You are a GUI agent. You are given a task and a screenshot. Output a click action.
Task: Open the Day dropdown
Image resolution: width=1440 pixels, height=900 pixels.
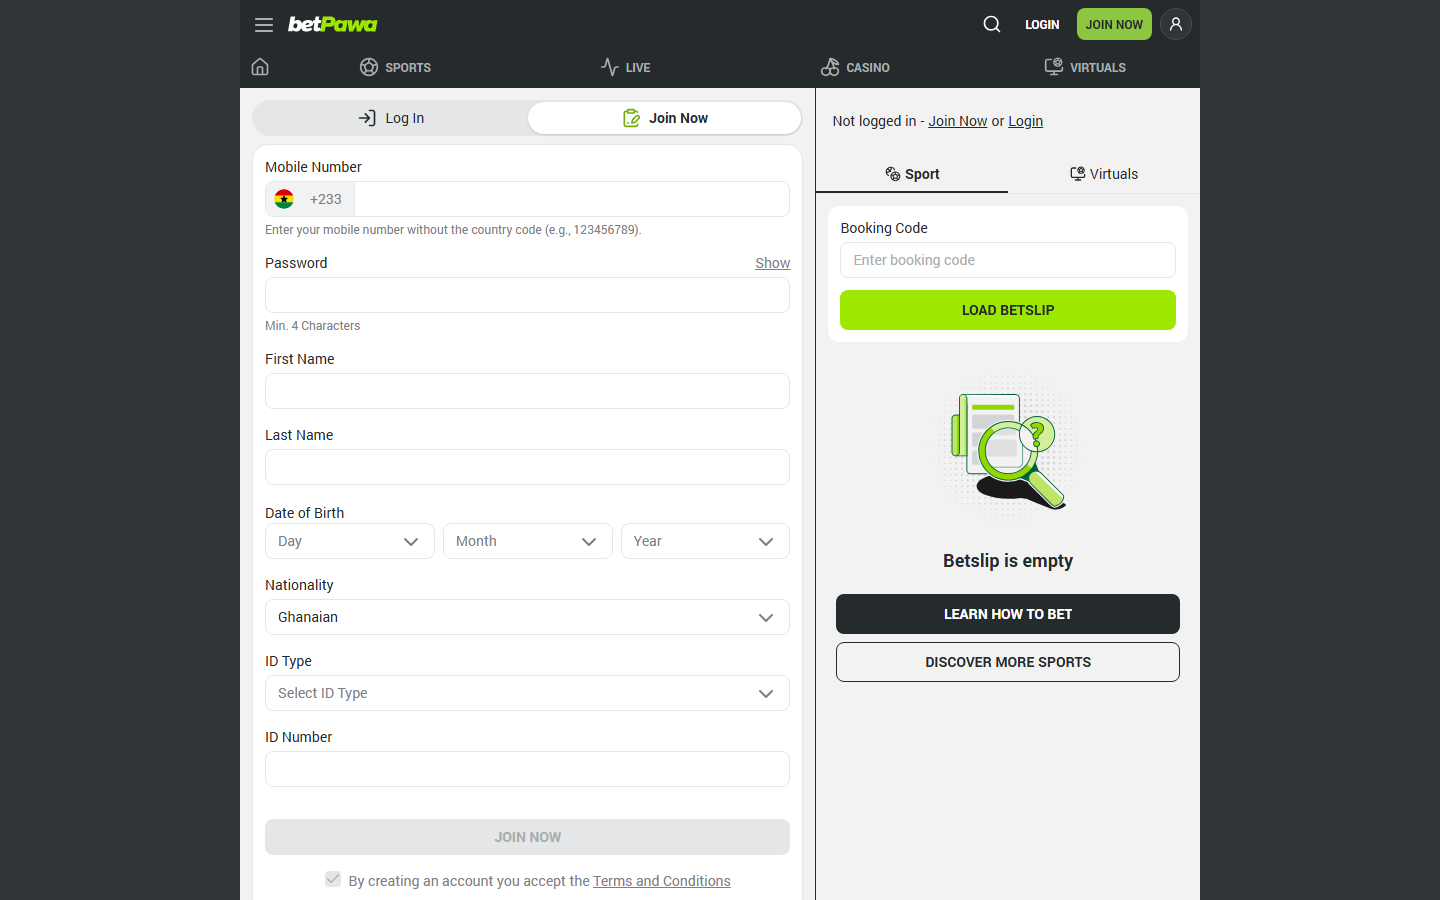click(x=349, y=541)
